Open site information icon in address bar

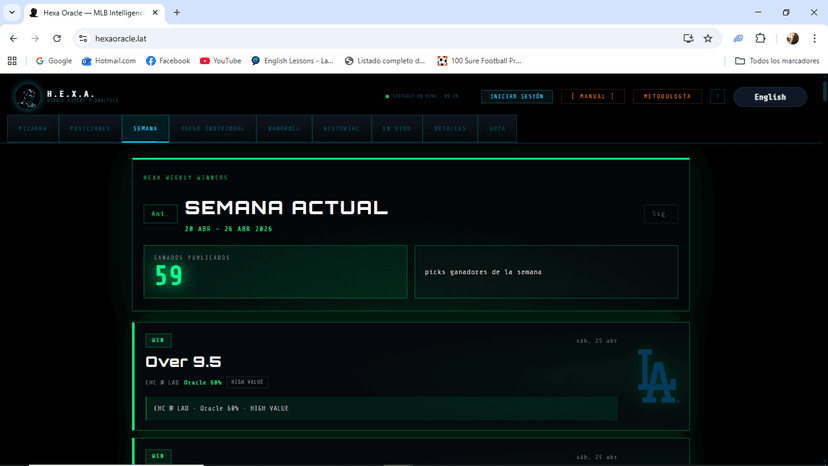coord(83,39)
